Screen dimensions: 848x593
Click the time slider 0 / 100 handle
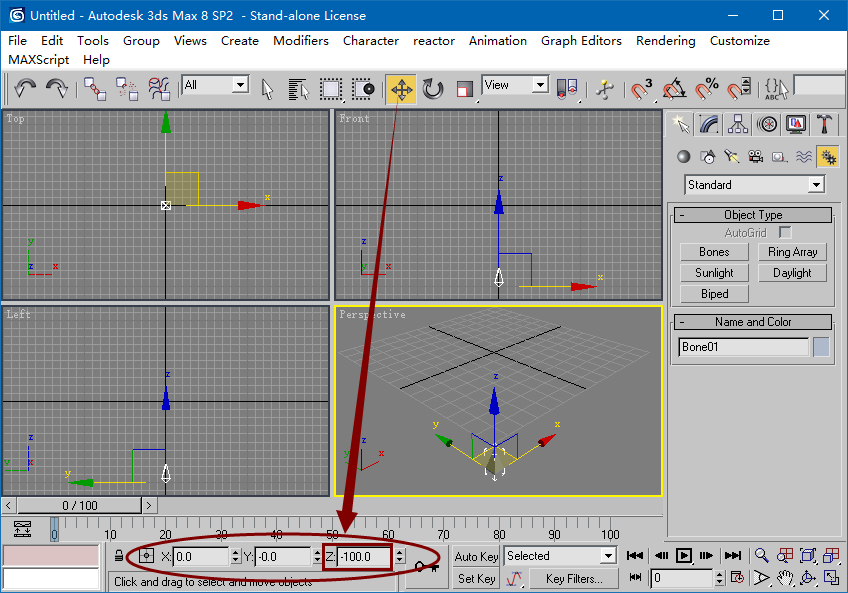coord(80,505)
